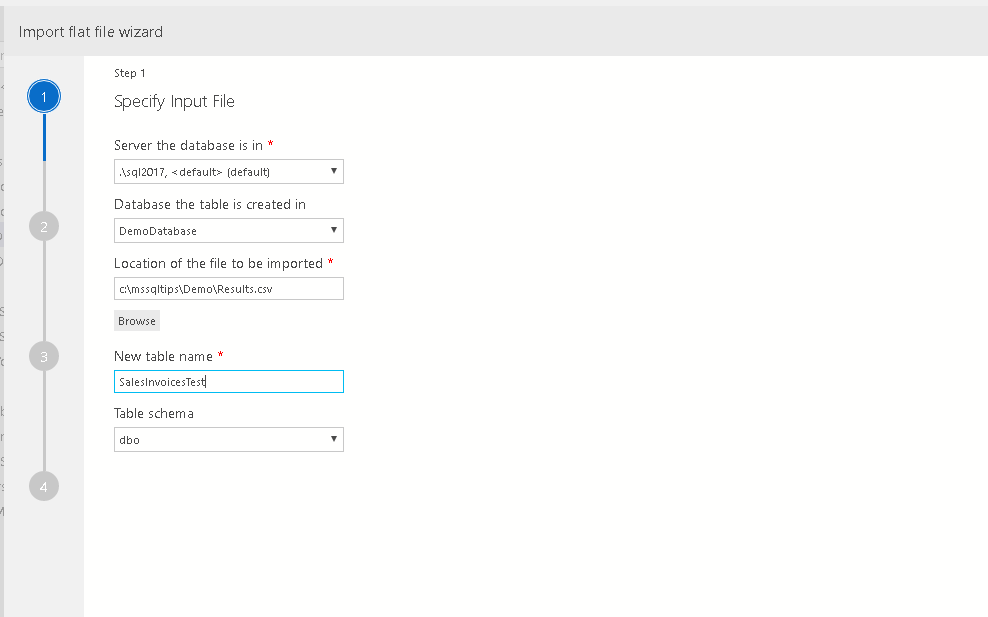Open the server selection dropdown

coord(229,171)
